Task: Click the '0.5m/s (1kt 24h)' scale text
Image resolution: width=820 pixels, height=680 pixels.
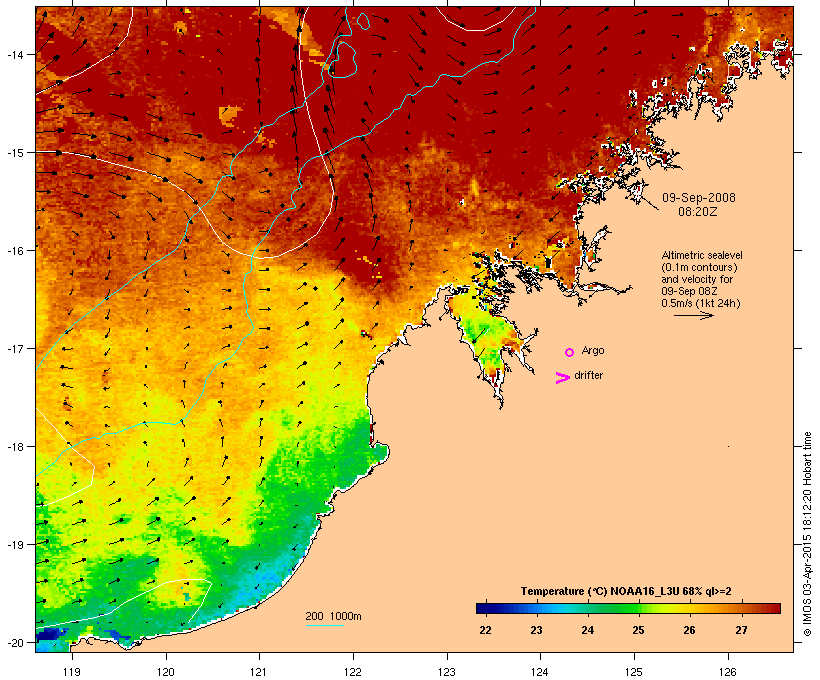Action: point(701,303)
